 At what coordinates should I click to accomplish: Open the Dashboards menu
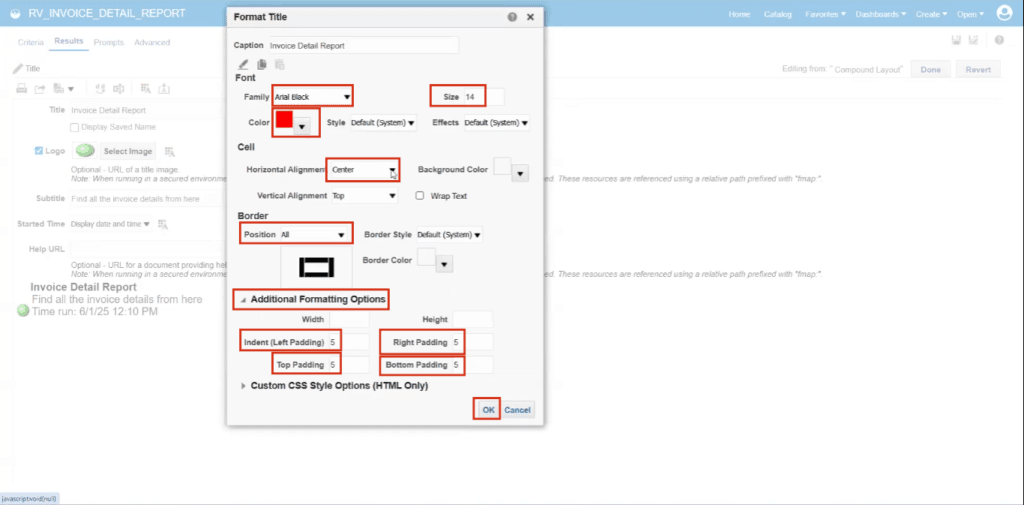click(x=881, y=14)
